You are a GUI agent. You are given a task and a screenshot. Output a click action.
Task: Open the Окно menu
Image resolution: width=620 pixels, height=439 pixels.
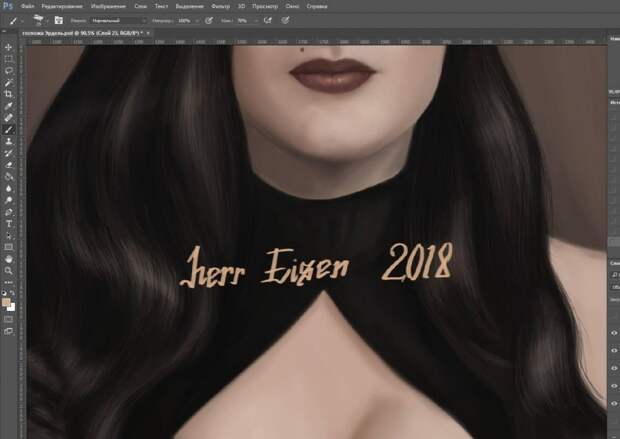[x=292, y=6]
